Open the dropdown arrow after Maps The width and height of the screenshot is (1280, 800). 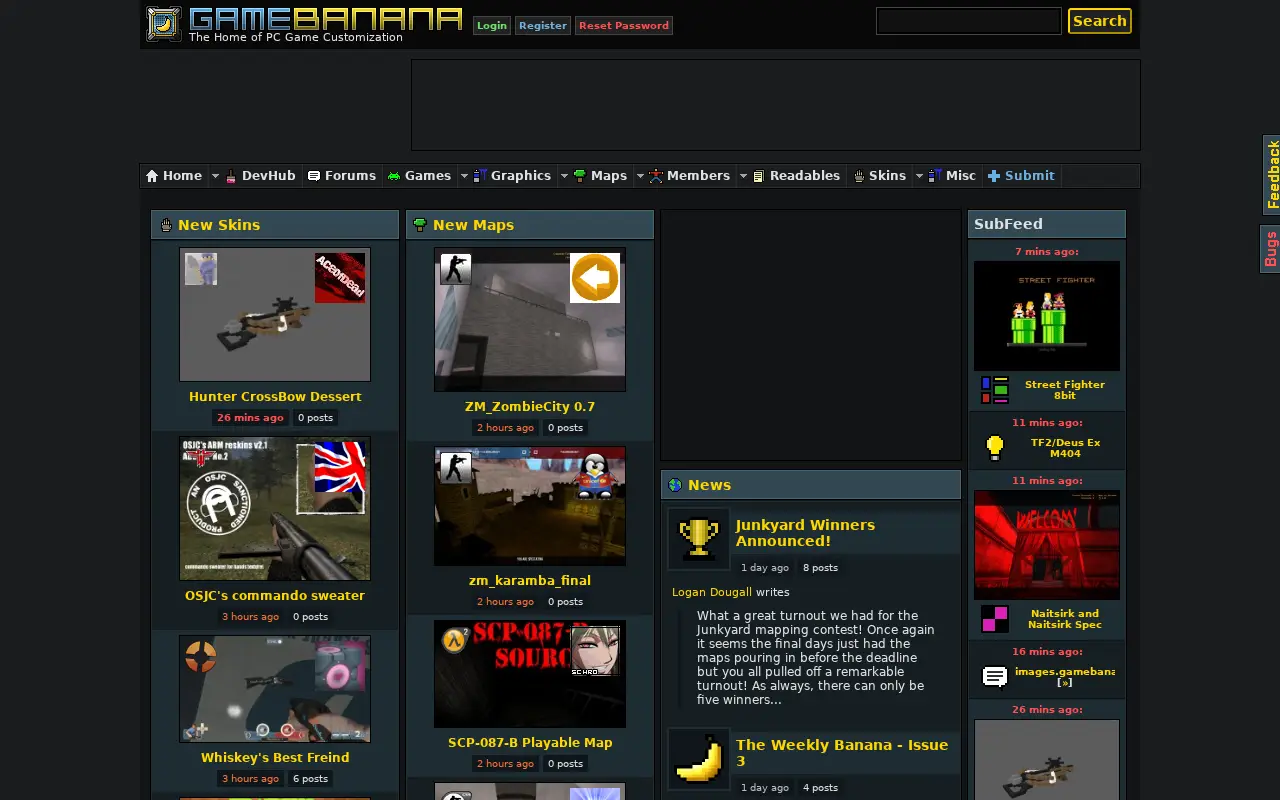(640, 176)
